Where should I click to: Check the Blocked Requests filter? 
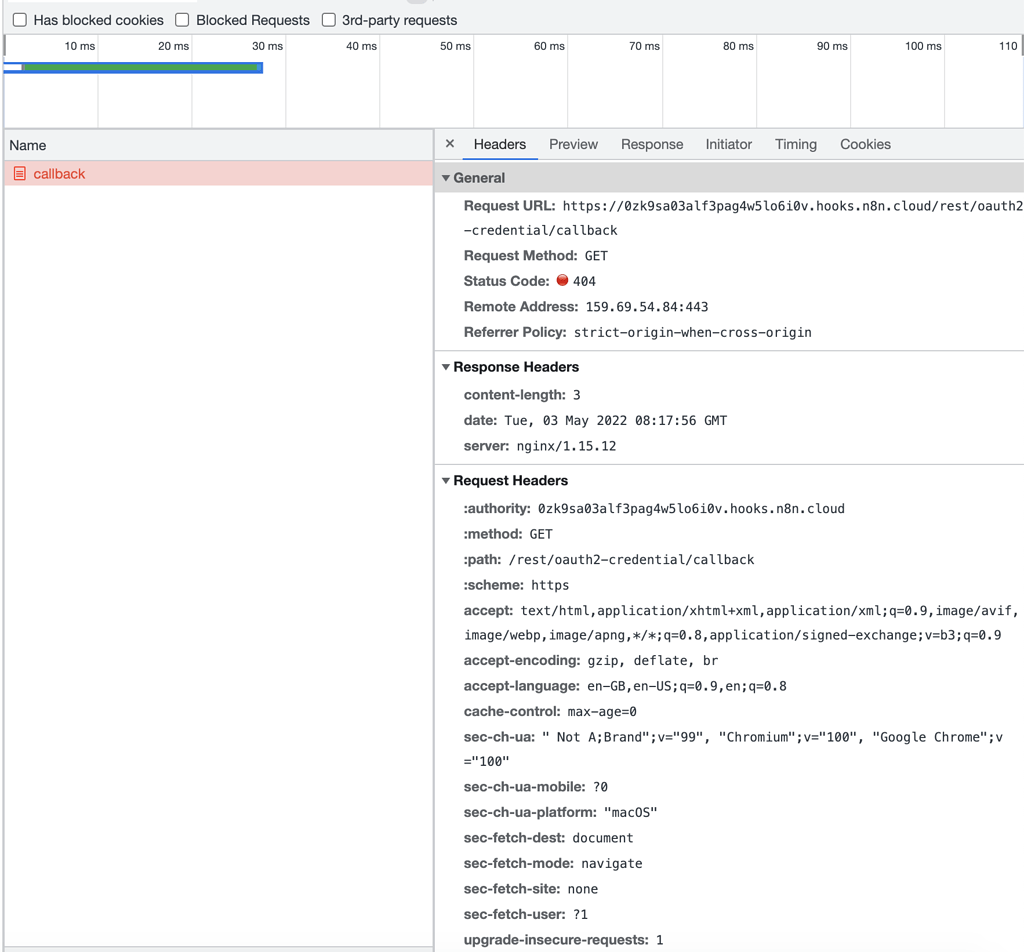pyautogui.click(x=182, y=20)
